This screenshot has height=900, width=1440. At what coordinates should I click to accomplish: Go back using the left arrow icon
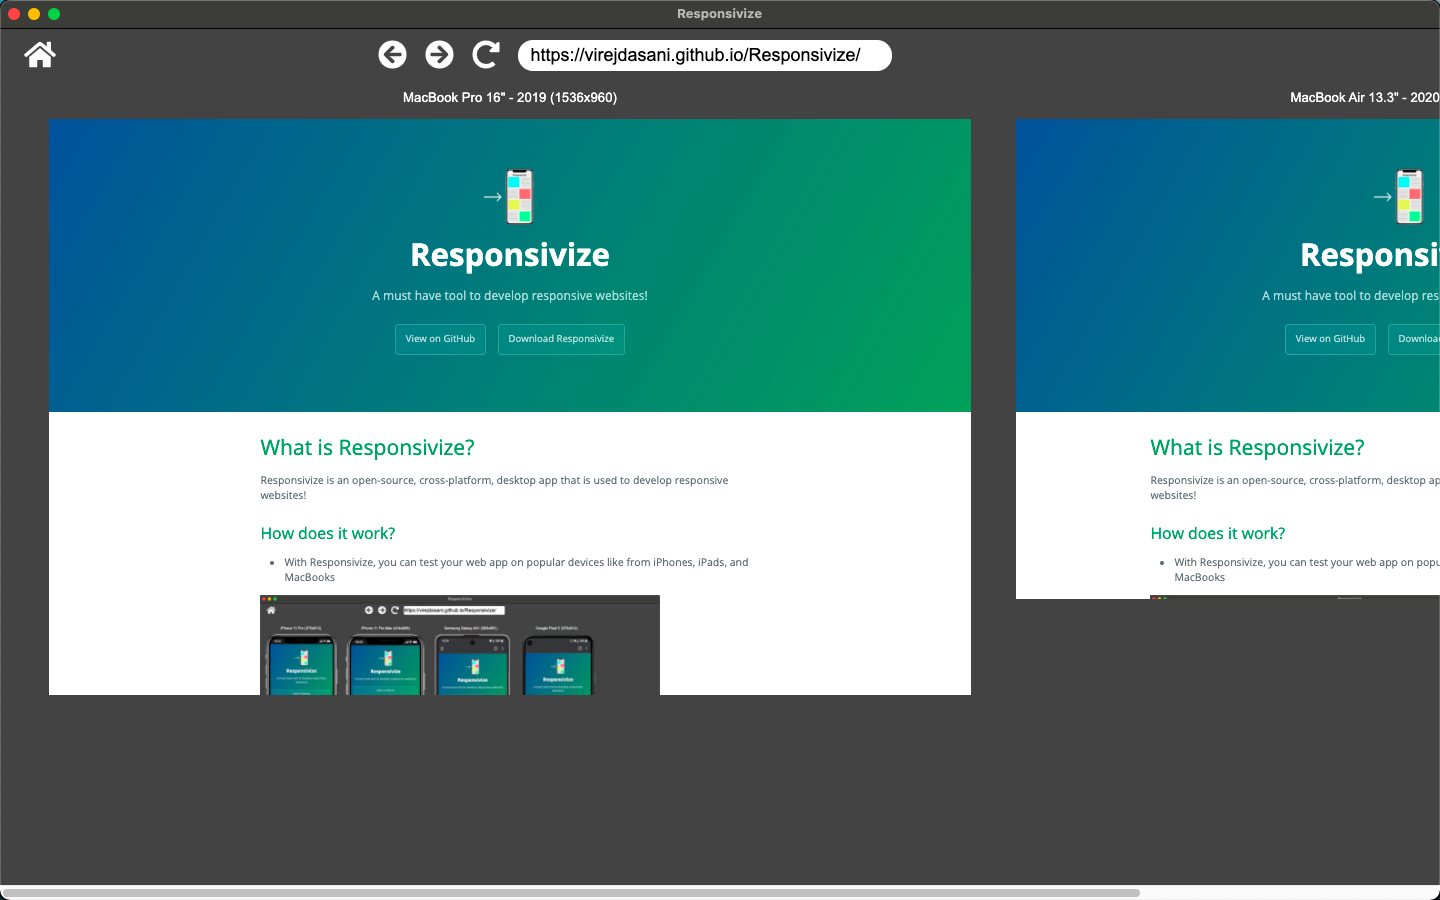(392, 55)
